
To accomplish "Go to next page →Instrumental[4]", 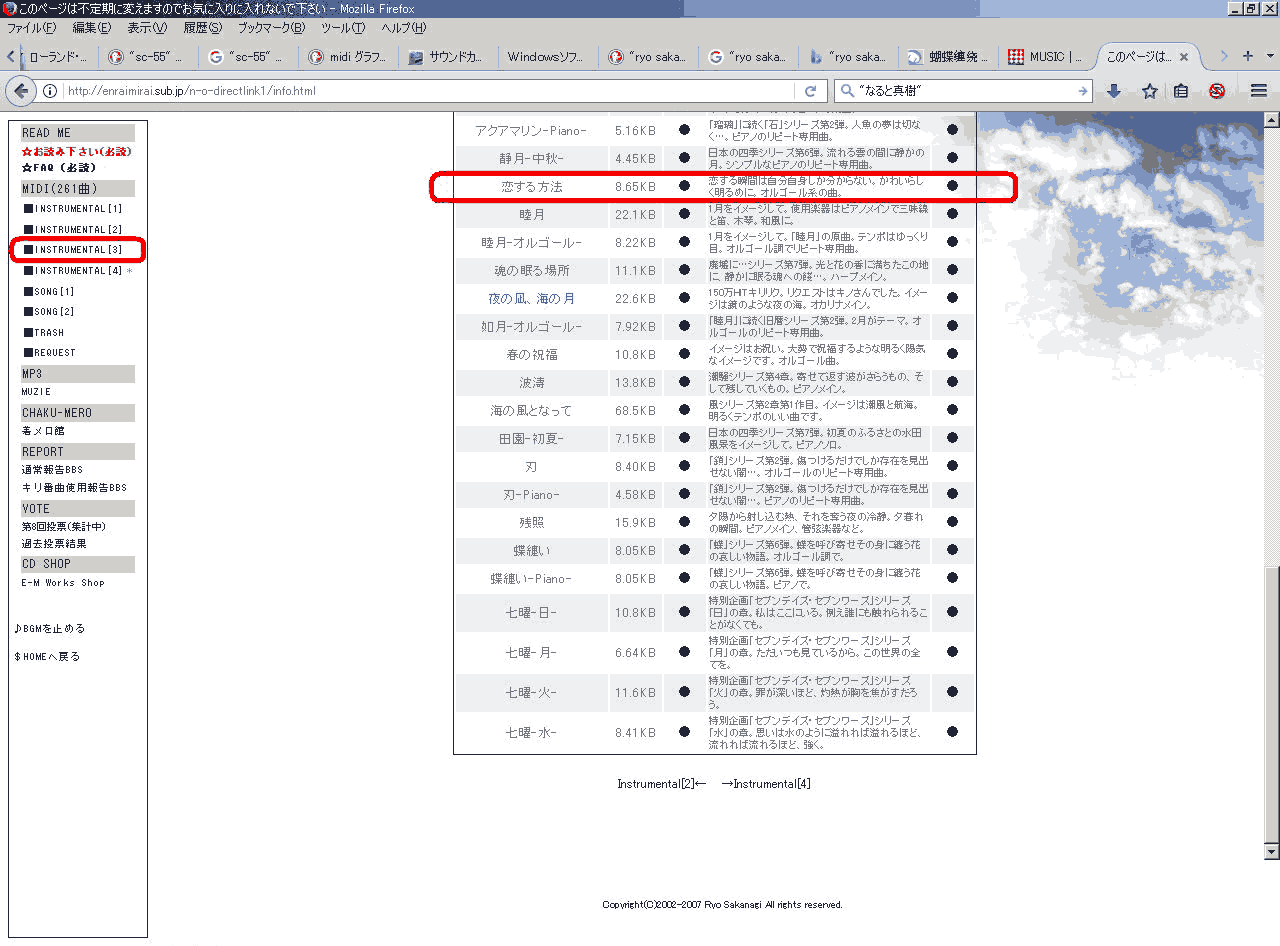I will [x=766, y=784].
